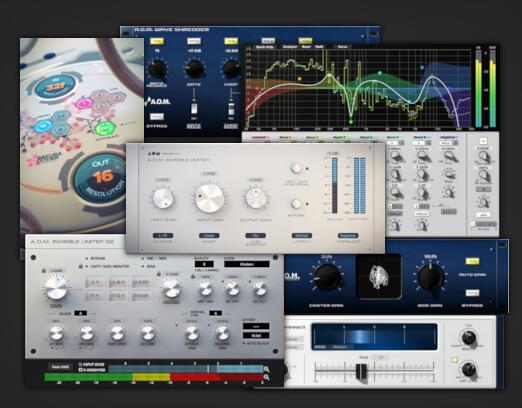Click the green notch node on EQ curve

(351, 122)
